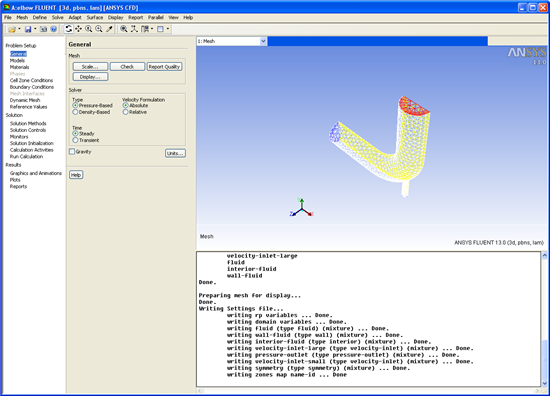550x396 pixels.
Task: Select the Pan view tool
Action: point(79,29)
